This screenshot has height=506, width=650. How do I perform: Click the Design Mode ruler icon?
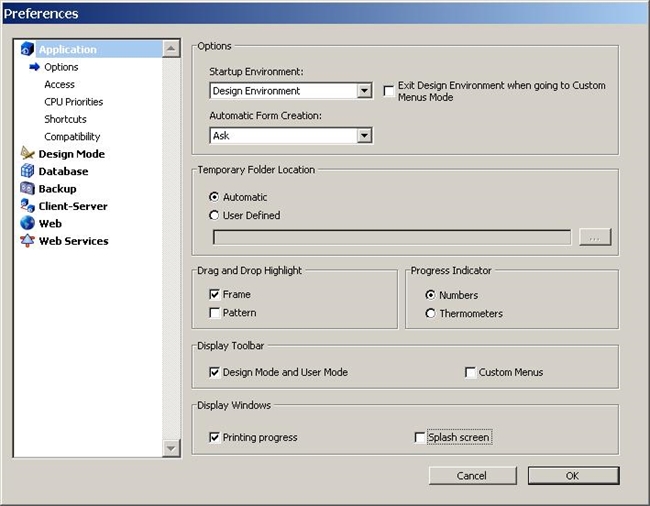coord(27,153)
